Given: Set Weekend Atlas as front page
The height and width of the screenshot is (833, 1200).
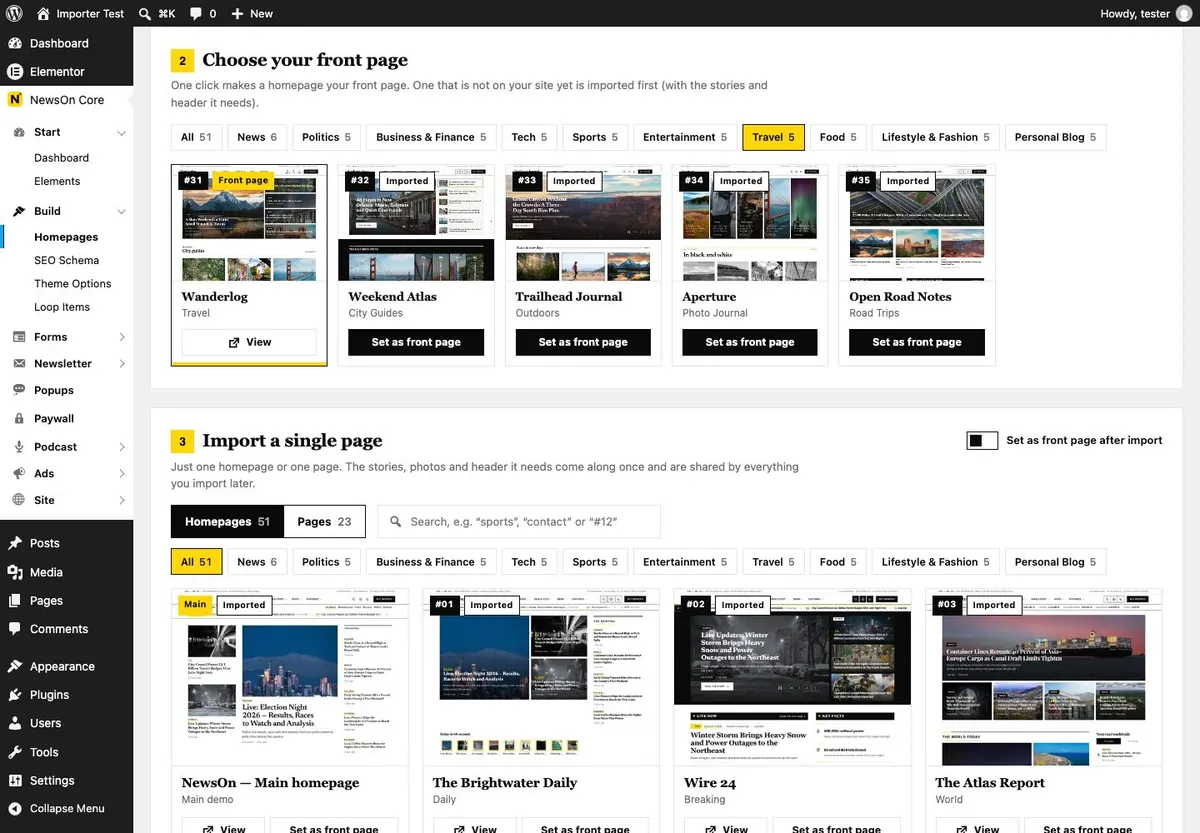Looking at the screenshot, I should pos(416,342).
